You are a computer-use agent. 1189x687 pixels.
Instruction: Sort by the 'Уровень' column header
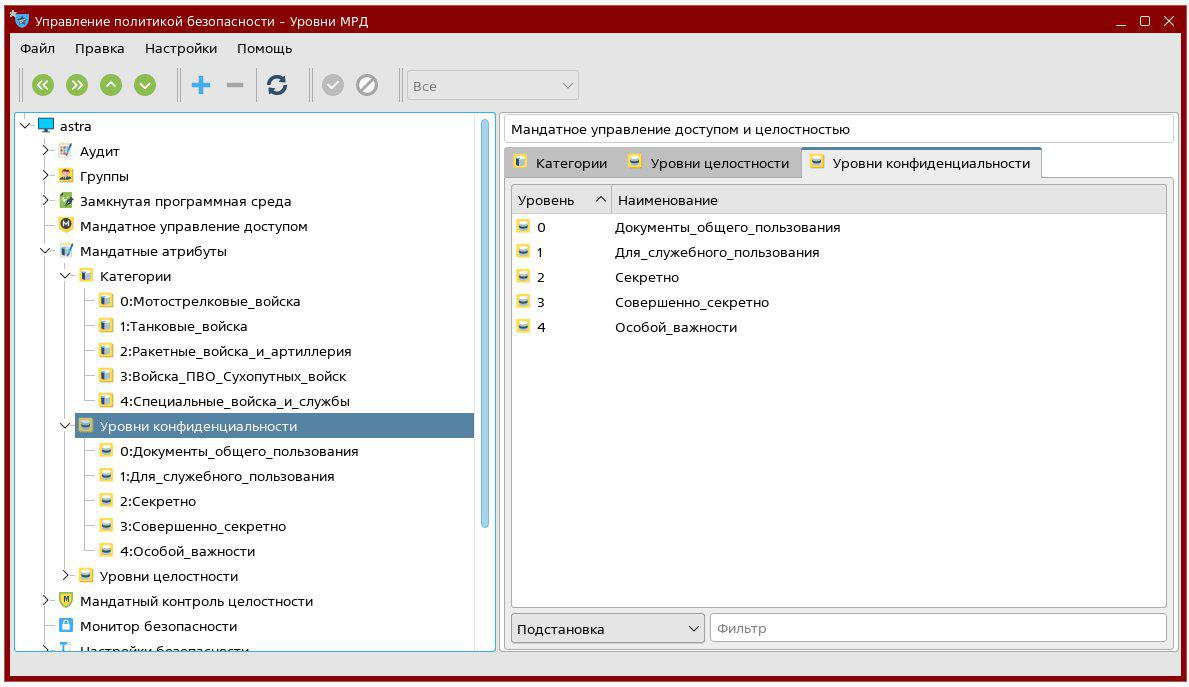[560, 200]
